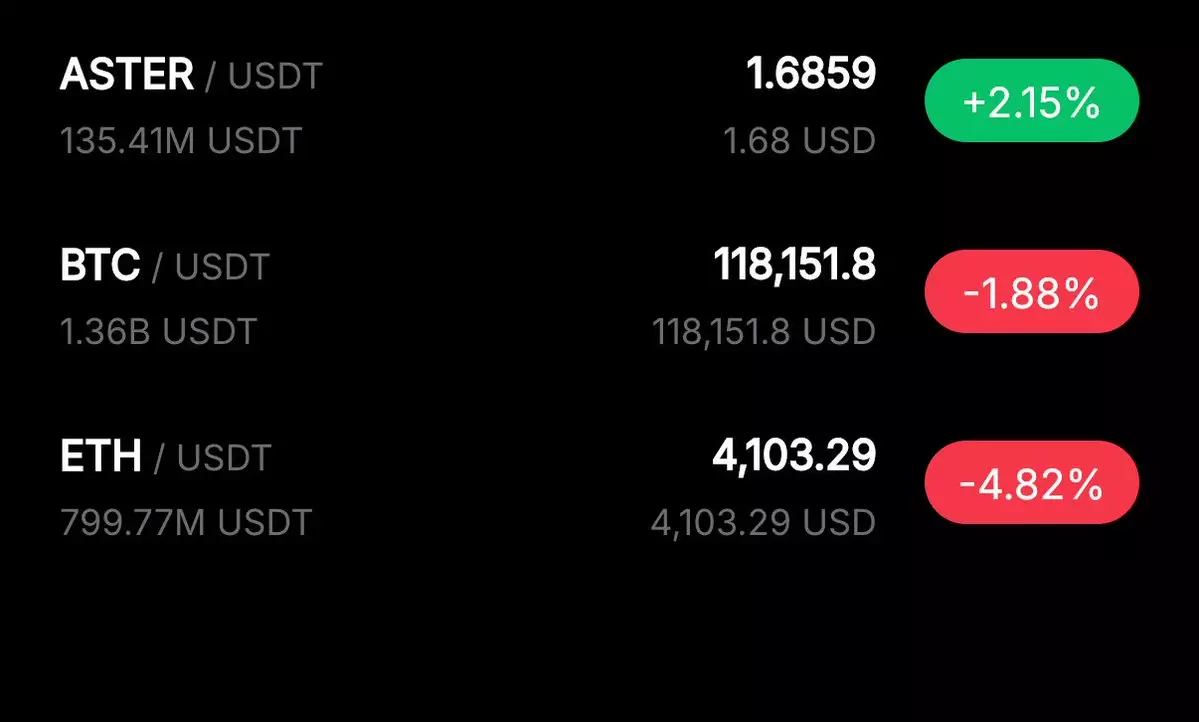This screenshot has width=1199, height=722.
Task: Click the BTC symbol name
Action: tap(100, 266)
